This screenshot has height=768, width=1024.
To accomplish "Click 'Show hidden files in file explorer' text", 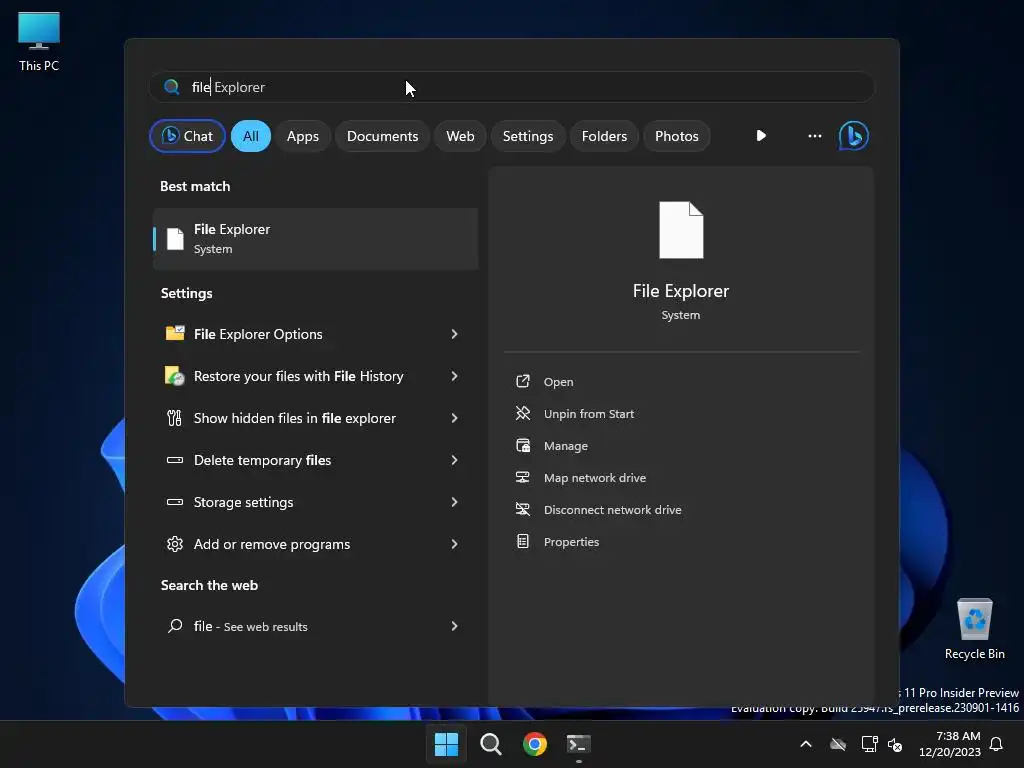I will coord(295,418).
